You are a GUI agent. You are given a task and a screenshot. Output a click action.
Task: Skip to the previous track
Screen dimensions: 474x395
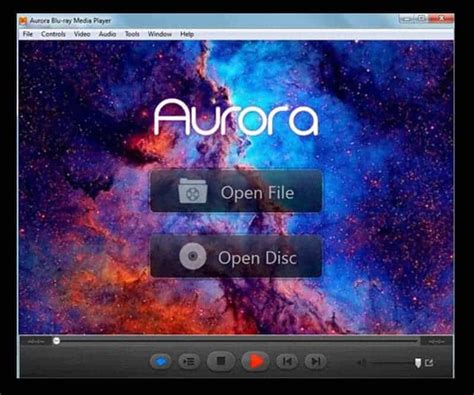287,361
